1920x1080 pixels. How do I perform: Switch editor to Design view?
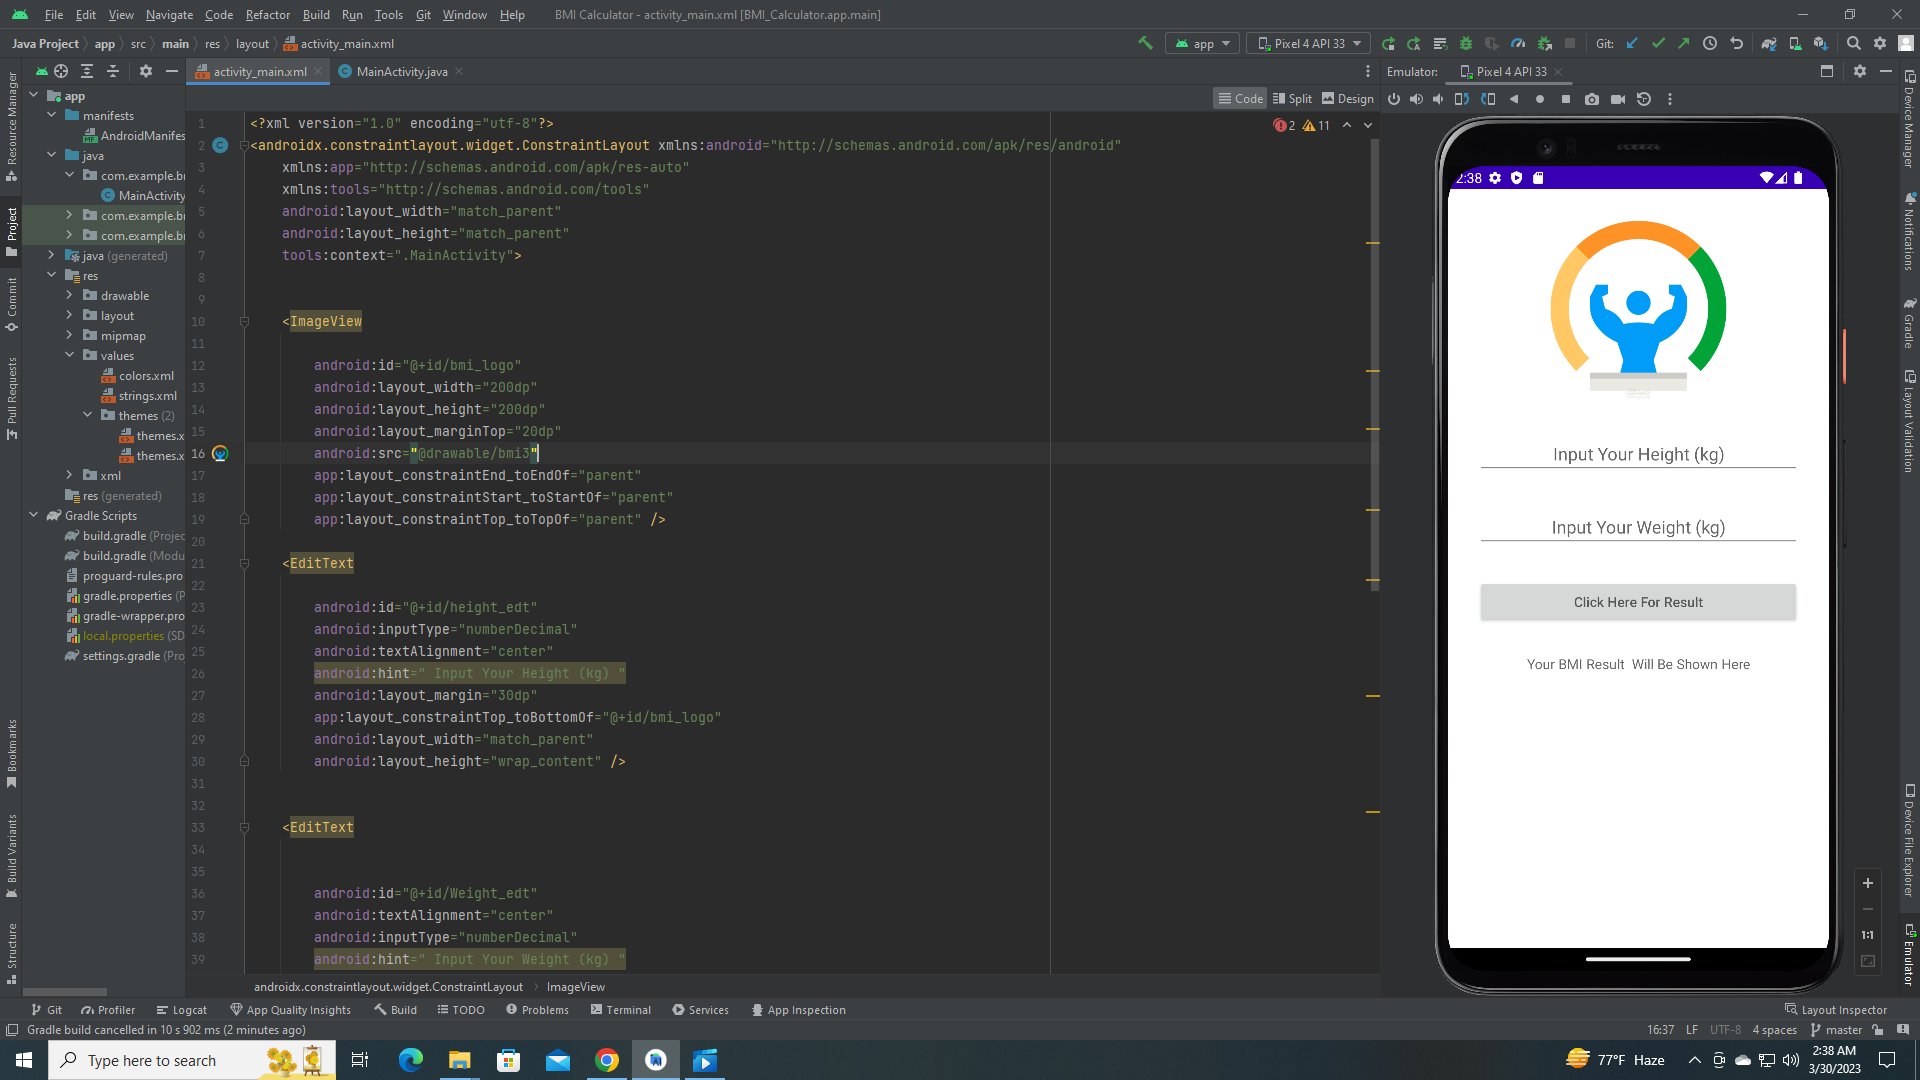click(x=1347, y=98)
